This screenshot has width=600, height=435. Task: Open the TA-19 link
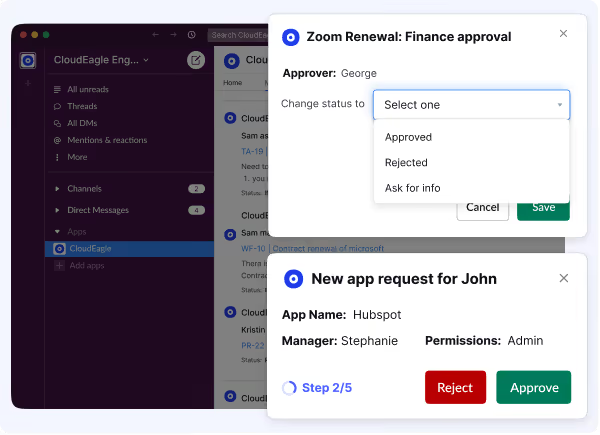253,152
